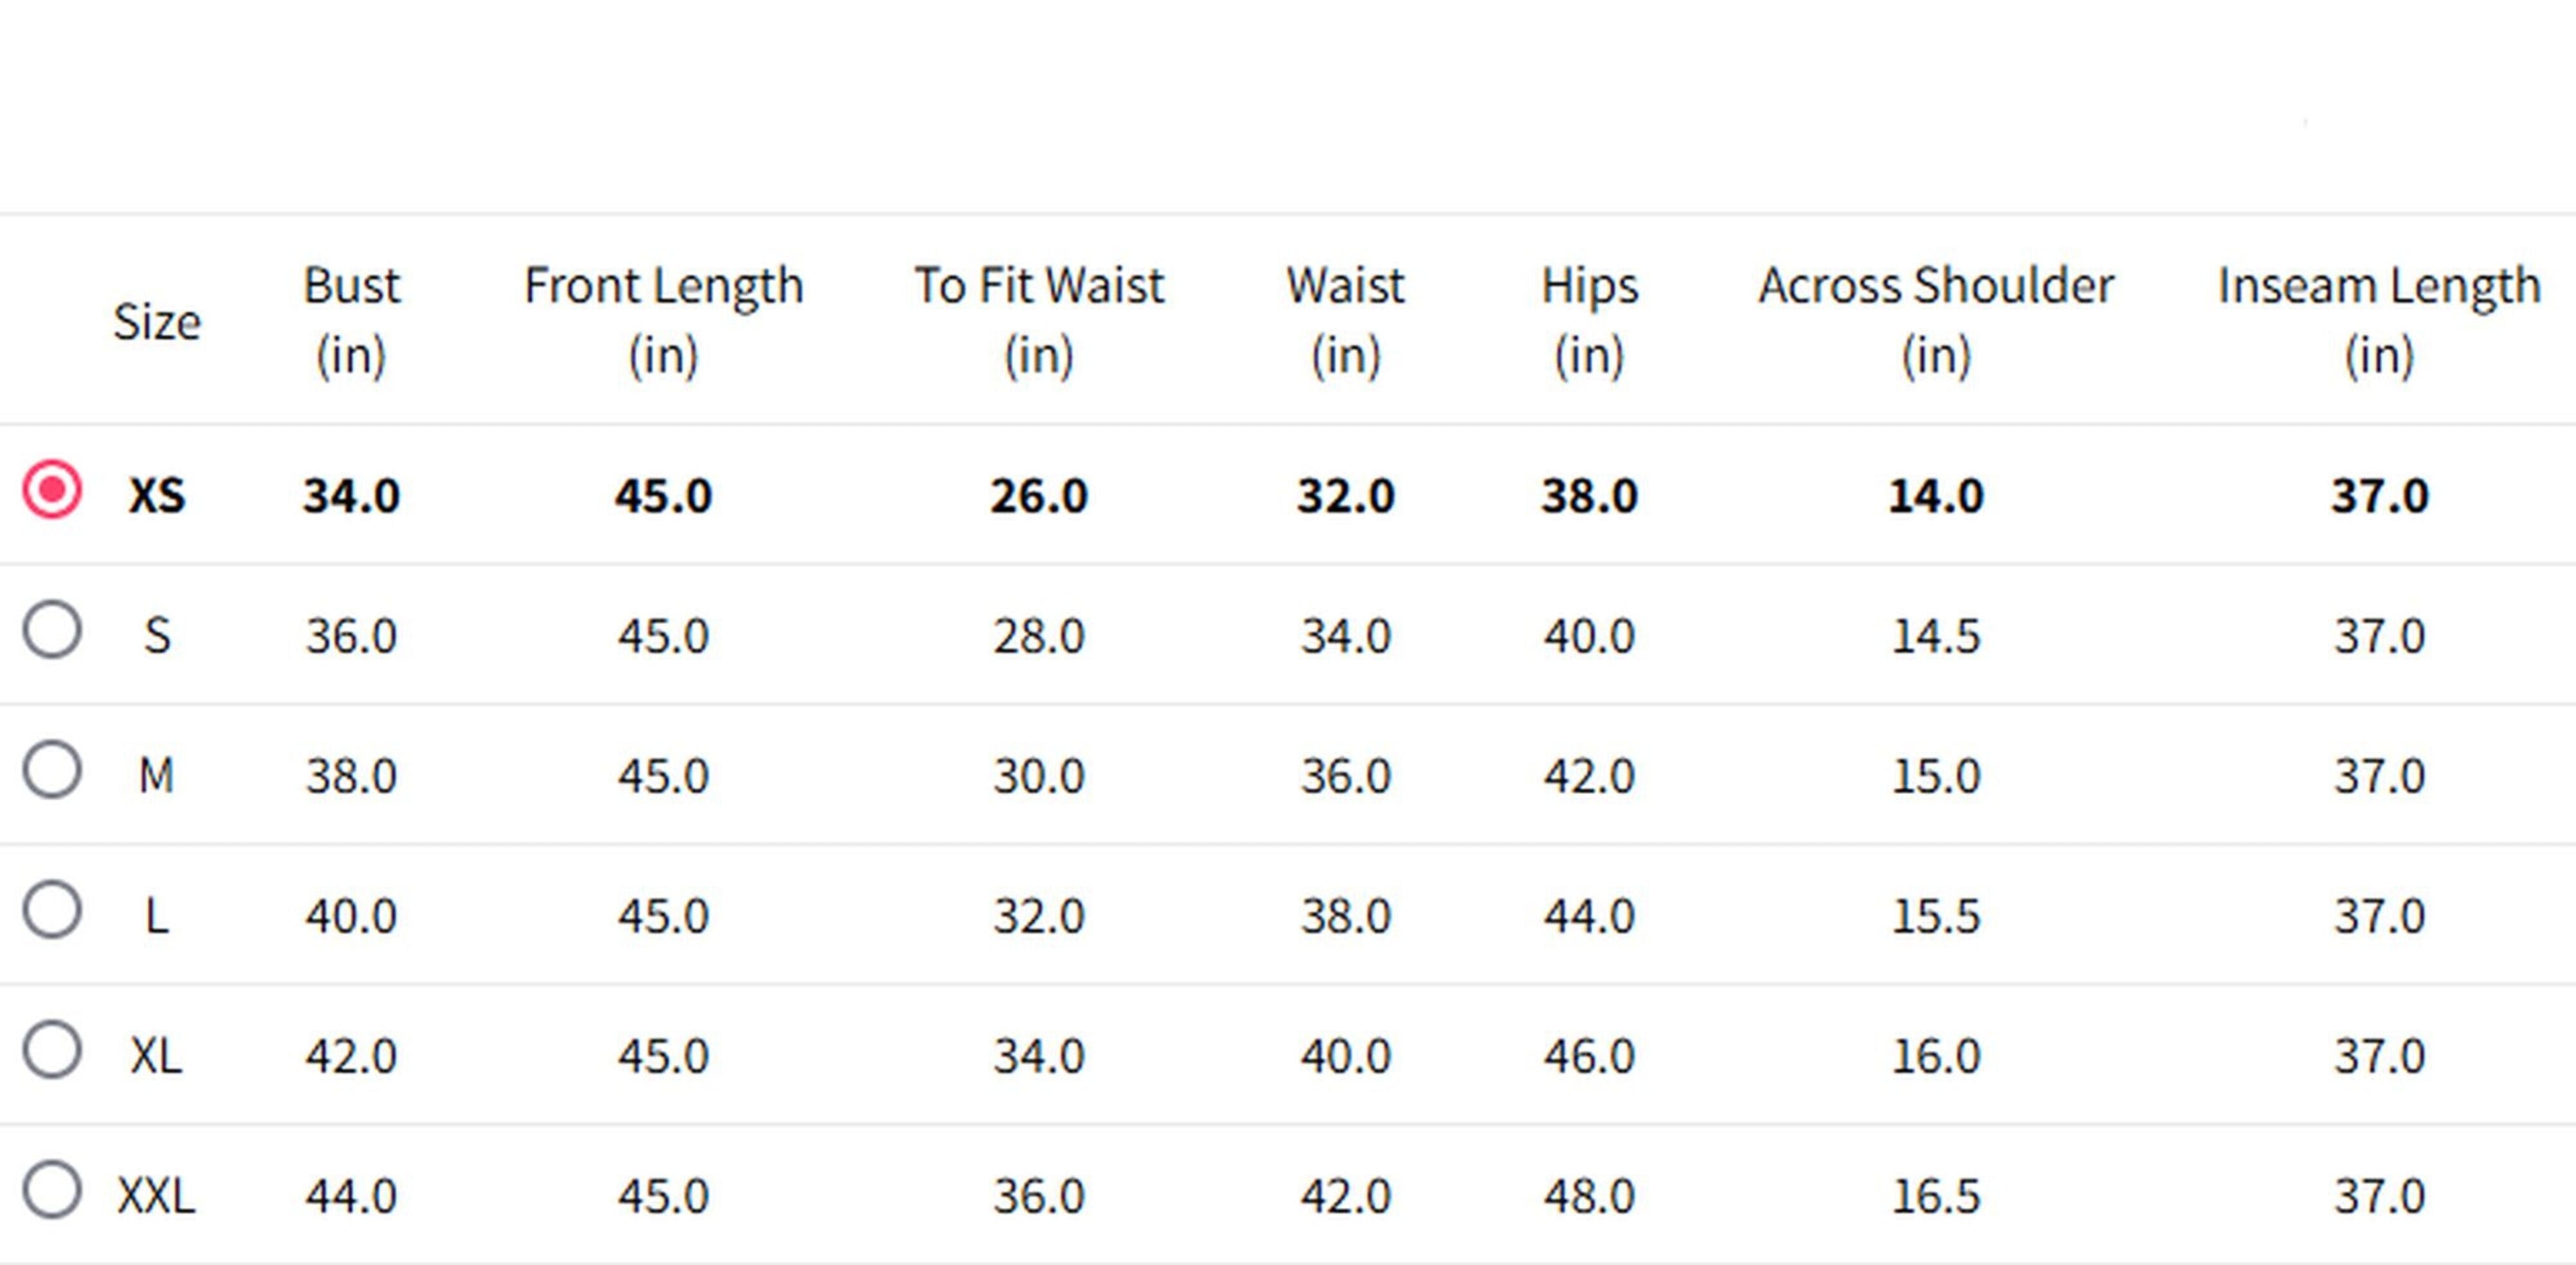Click across shoulder value 16.5
This screenshot has height=1265, width=2576.
point(1936,1196)
